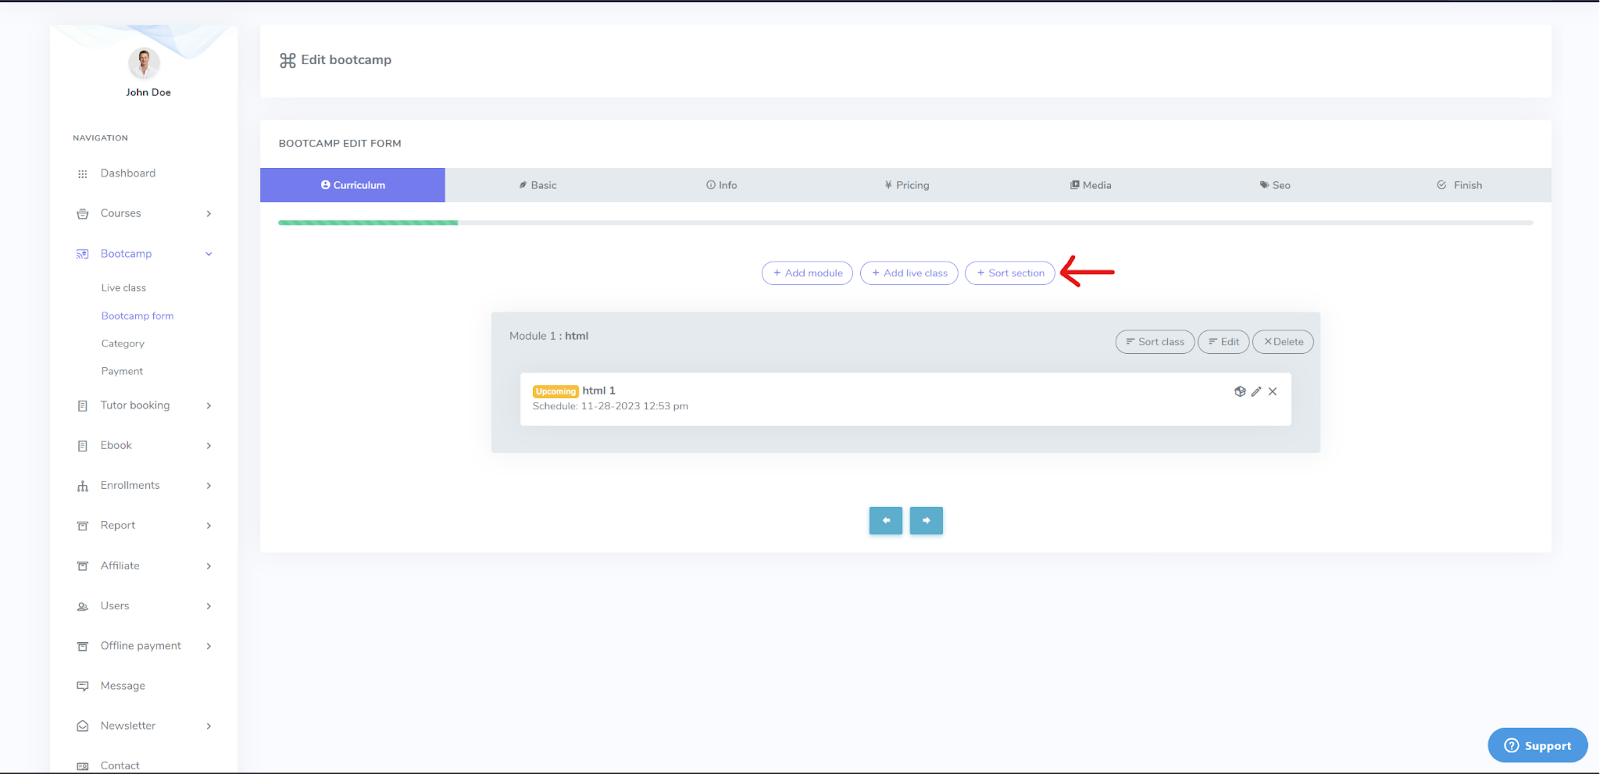Open the Message sidebar item
Viewport: 1600px width, 774px height.
click(123, 686)
